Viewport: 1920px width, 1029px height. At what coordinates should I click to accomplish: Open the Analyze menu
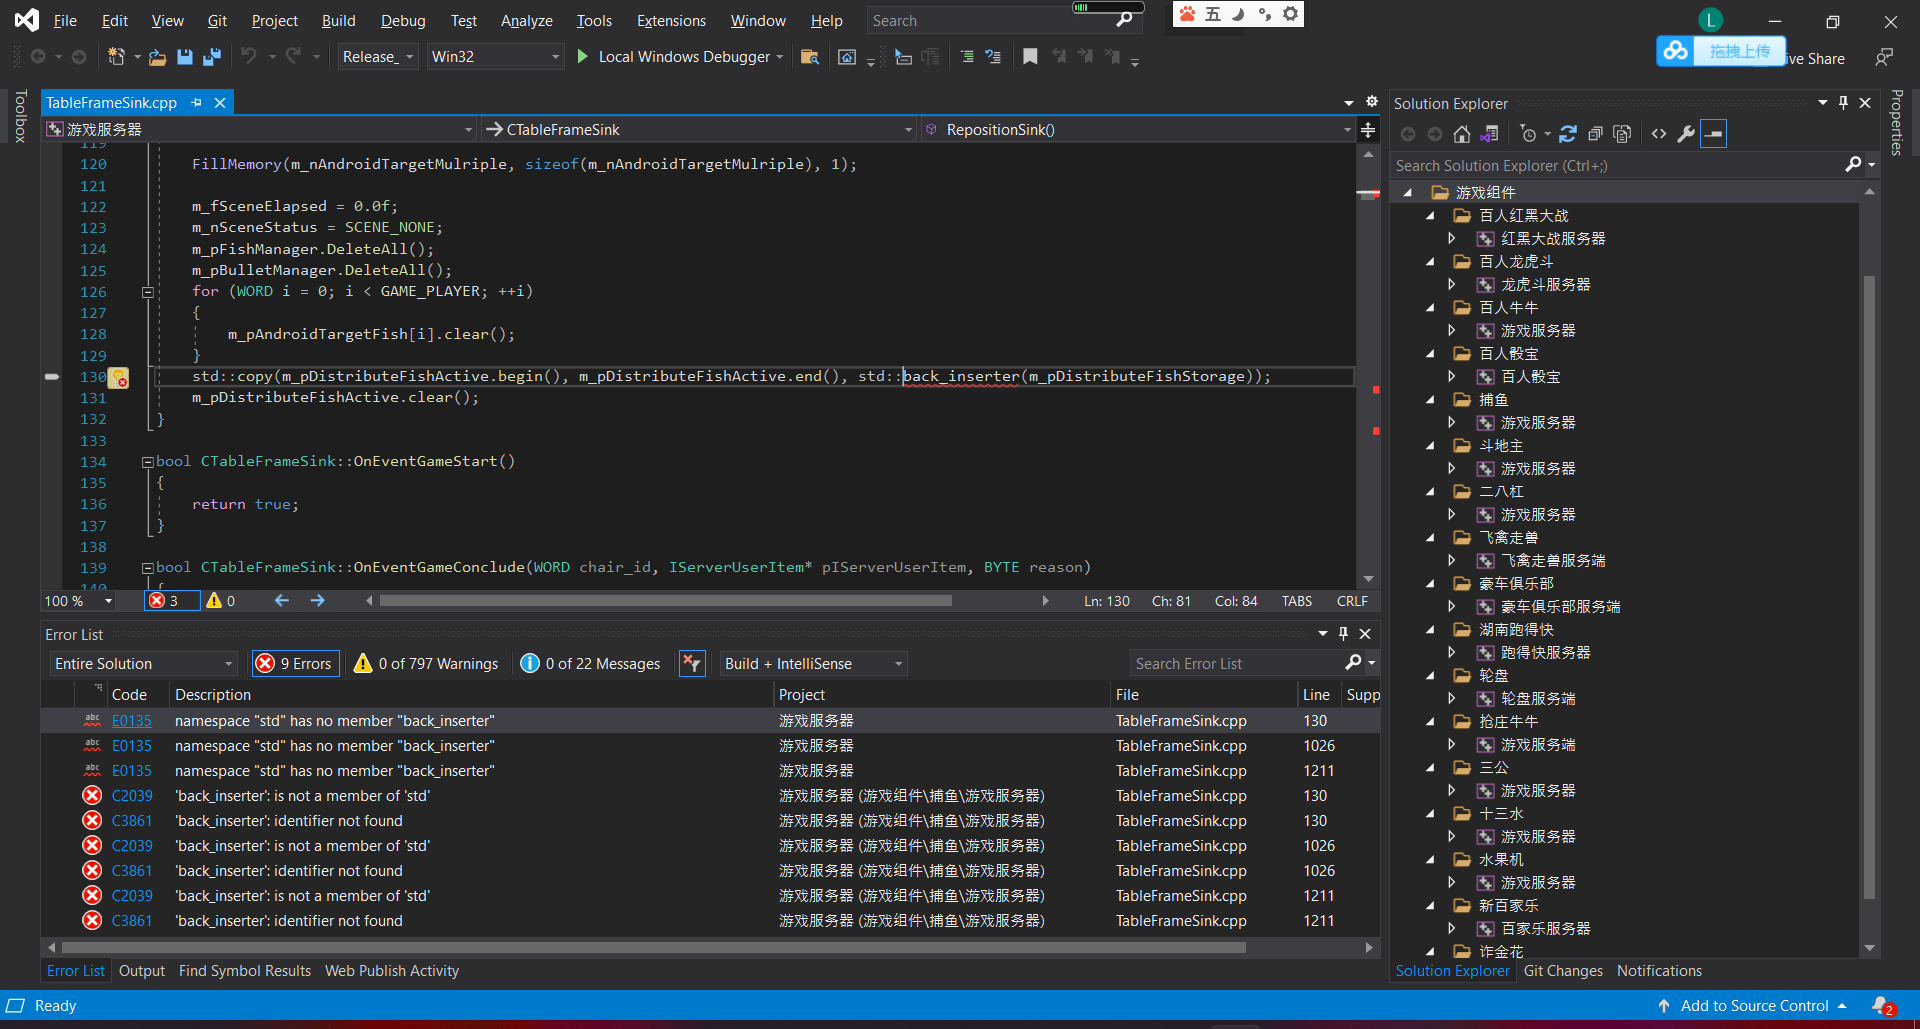pyautogui.click(x=526, y=20)
